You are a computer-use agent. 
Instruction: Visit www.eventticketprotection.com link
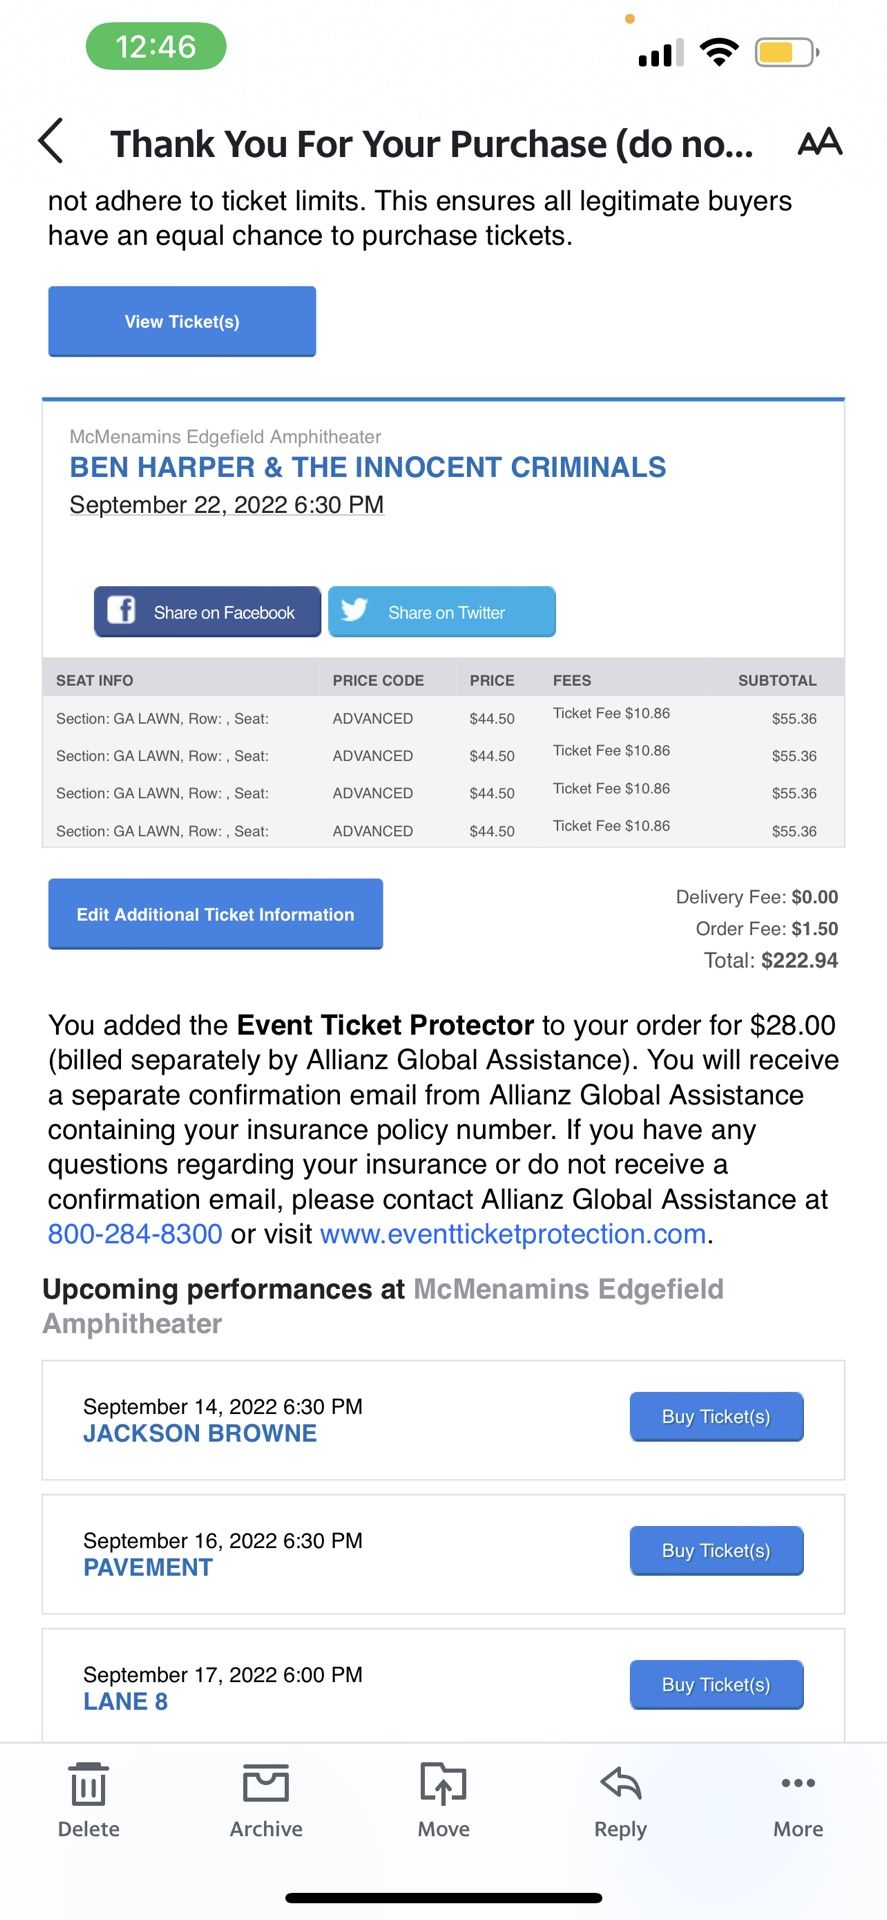(513, 1234)
